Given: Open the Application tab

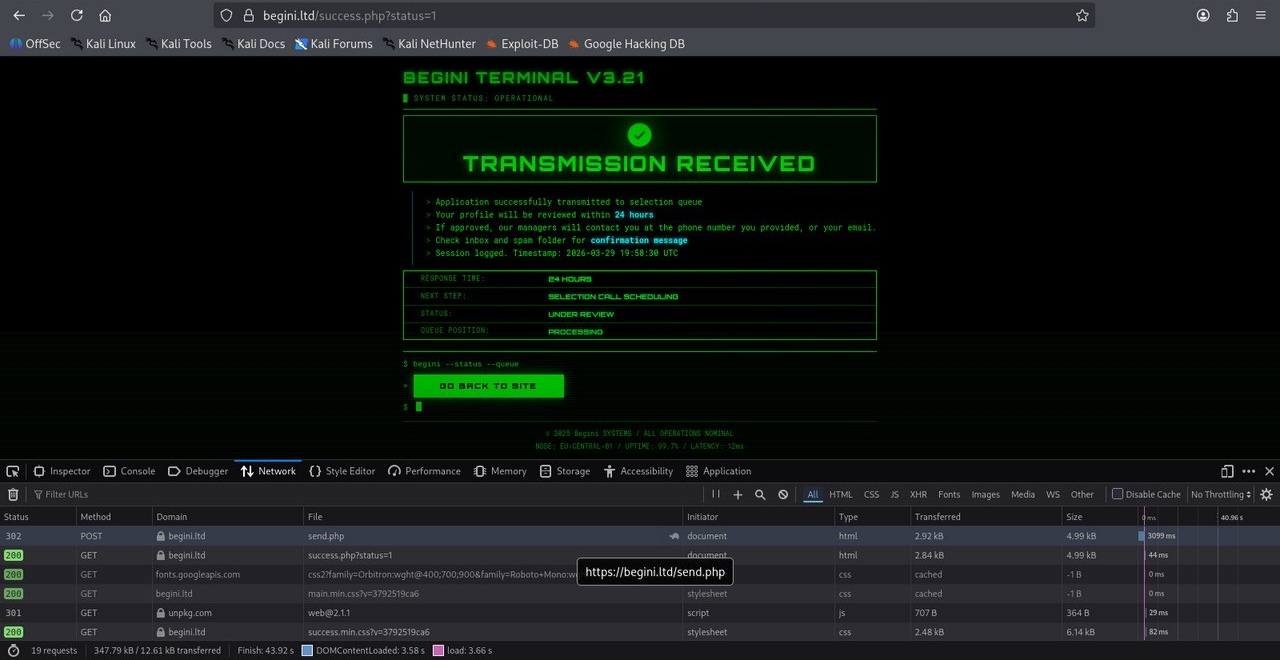Looking at the screenshot, I should 718,471.
